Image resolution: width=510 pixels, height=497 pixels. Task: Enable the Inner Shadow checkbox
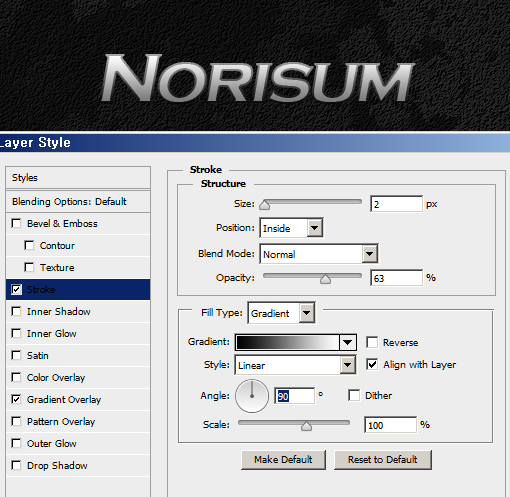(x=16, y=311)
